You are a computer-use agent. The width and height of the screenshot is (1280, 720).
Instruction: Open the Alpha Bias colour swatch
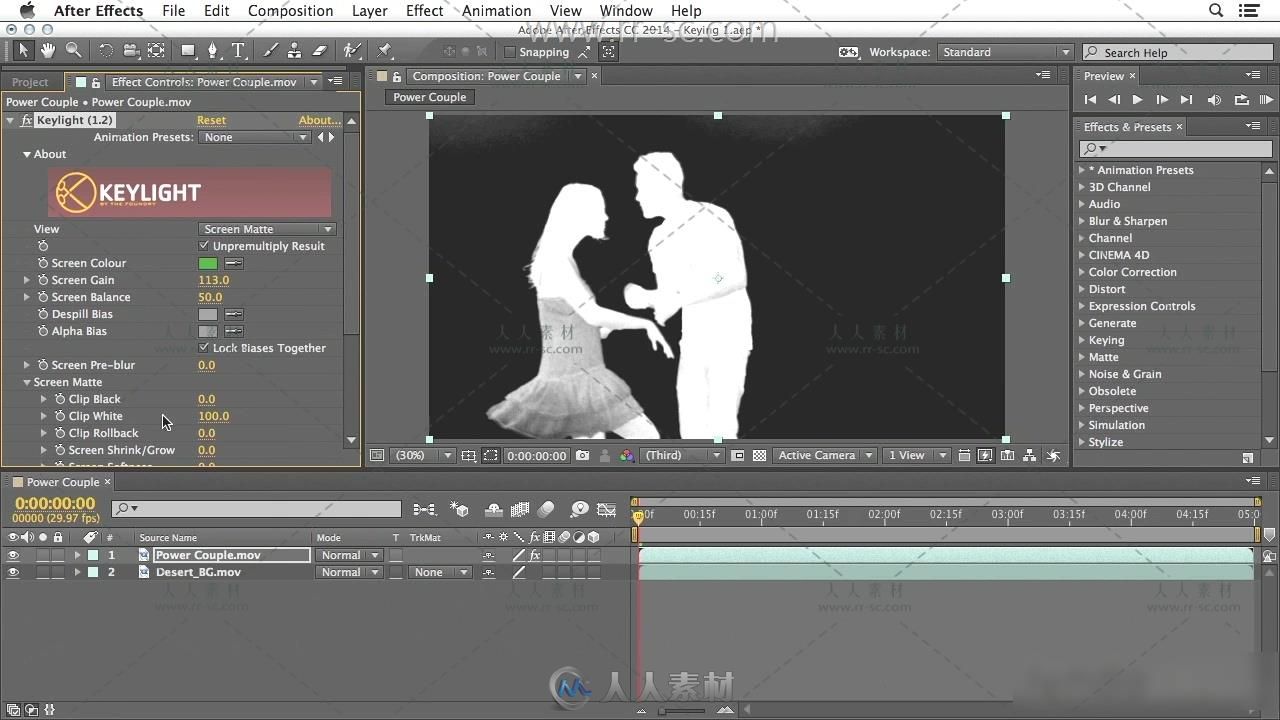click(207, 331)
